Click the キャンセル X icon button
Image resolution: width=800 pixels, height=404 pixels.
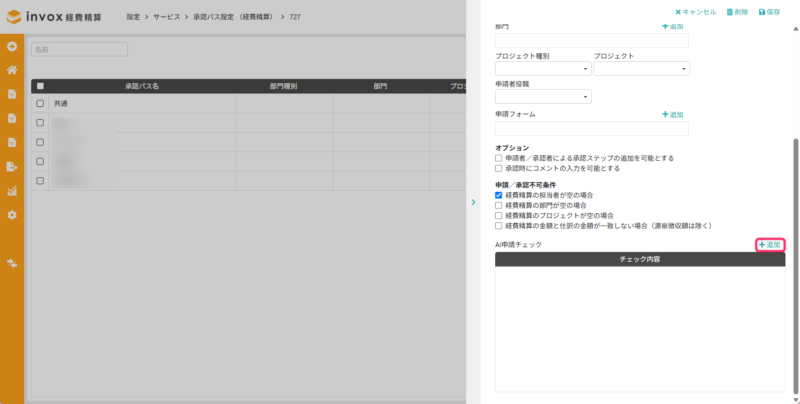click(x=695, y=12)
